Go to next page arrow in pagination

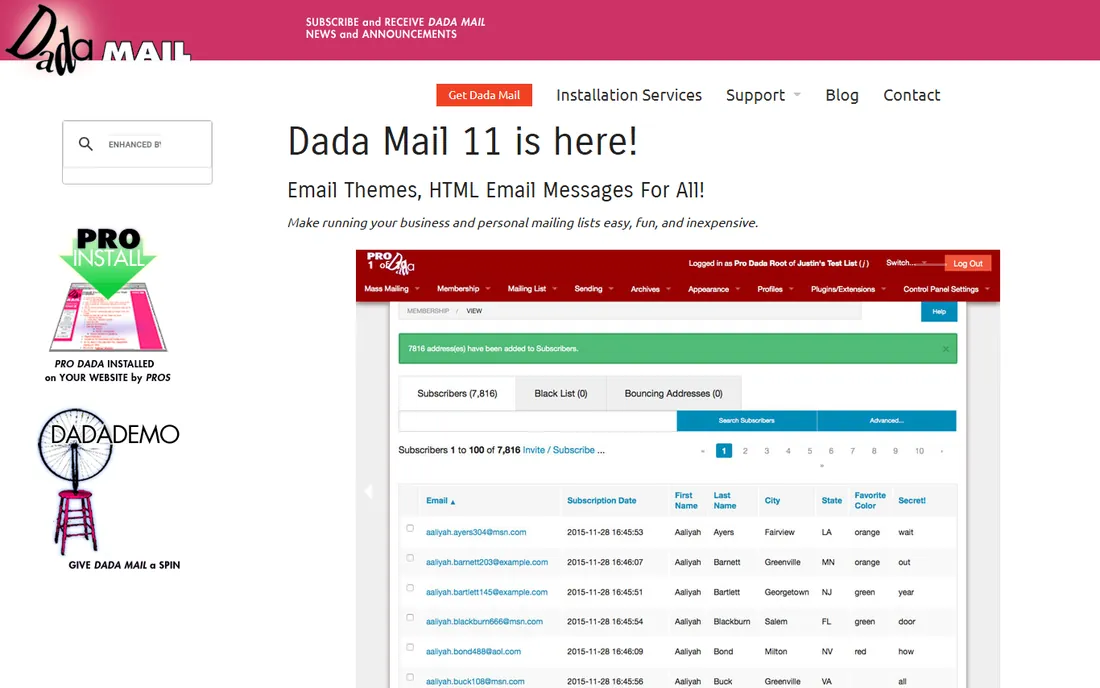[x=941, y=451]
